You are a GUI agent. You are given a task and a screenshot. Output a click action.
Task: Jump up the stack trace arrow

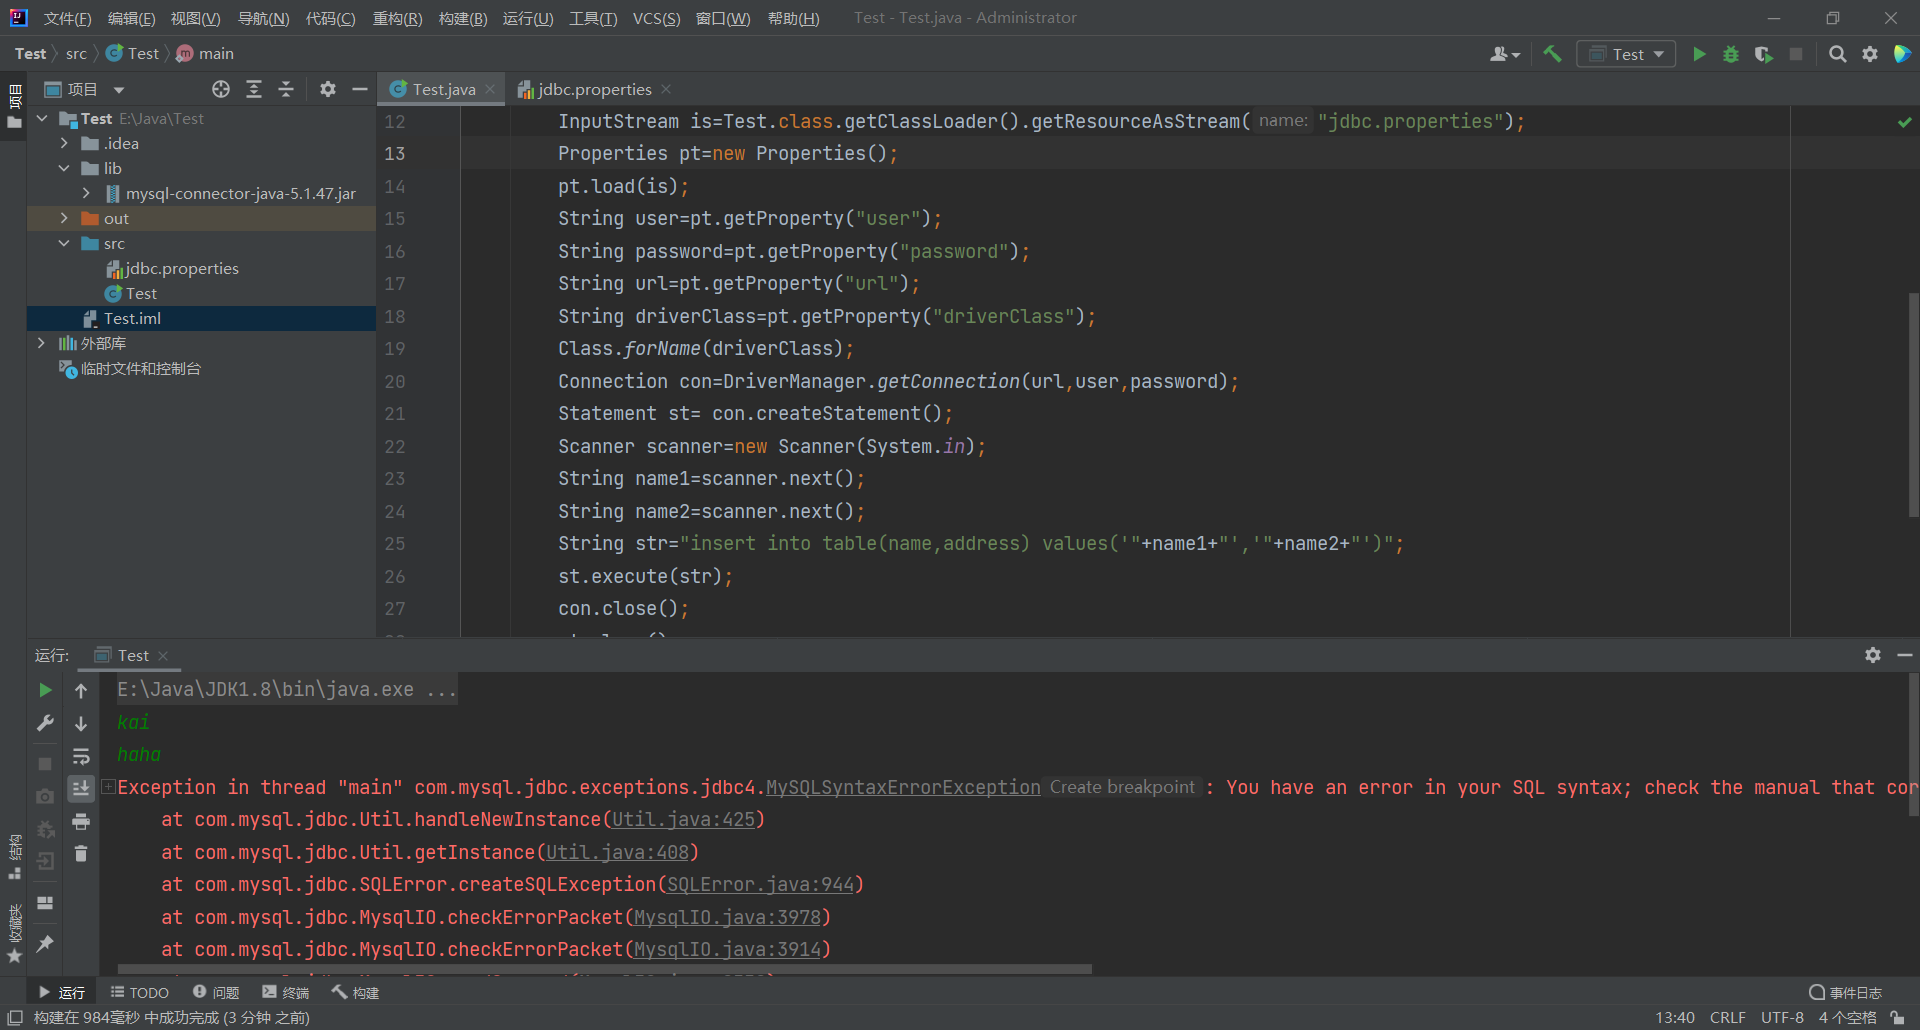tap(81, 690)
